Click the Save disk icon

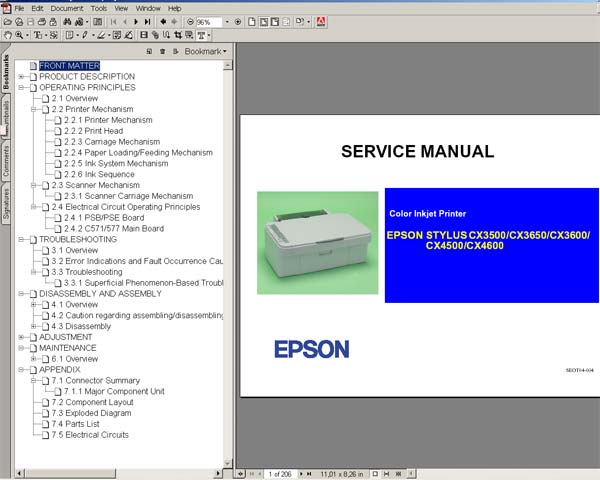click(31, 22)
